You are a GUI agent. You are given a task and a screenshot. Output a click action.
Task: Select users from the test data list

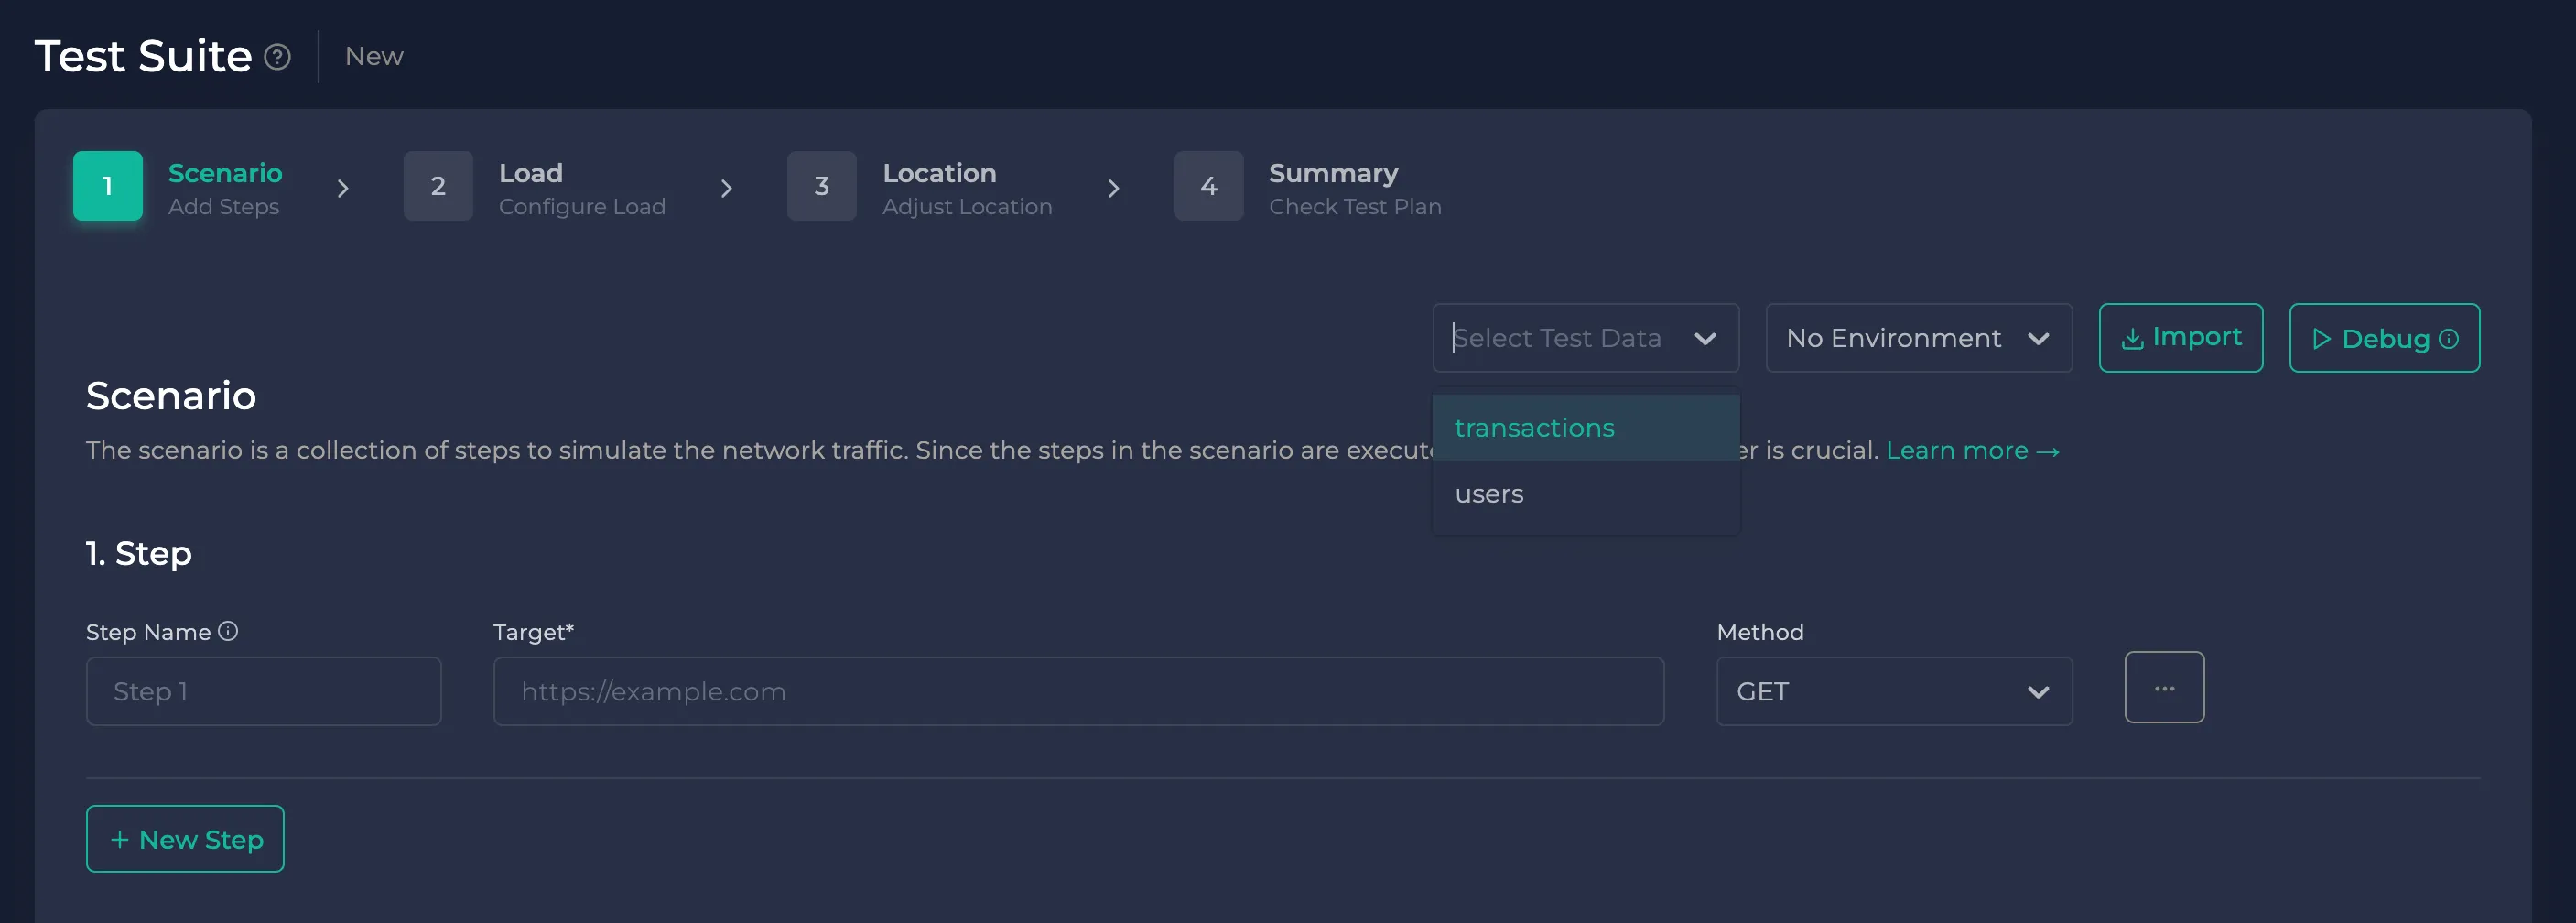pos(1585,494)
